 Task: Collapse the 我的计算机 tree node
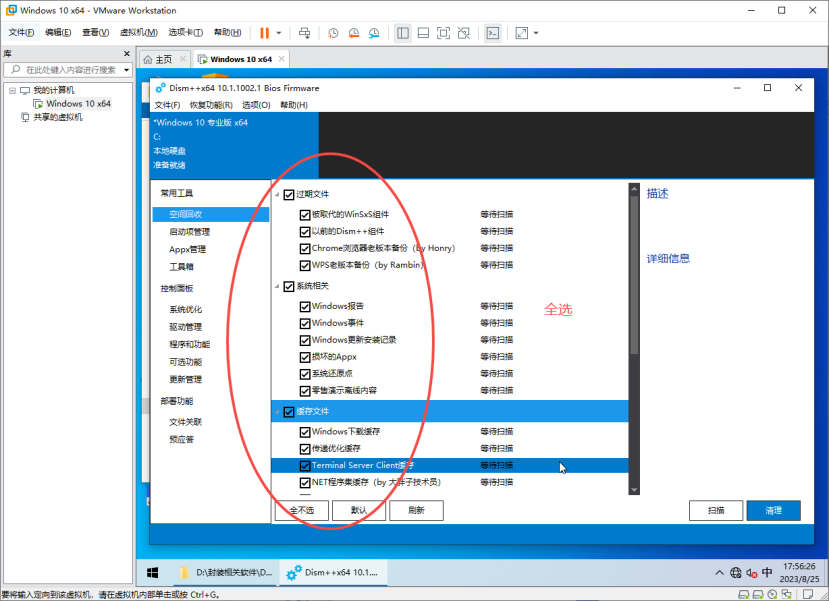point(12,90)
